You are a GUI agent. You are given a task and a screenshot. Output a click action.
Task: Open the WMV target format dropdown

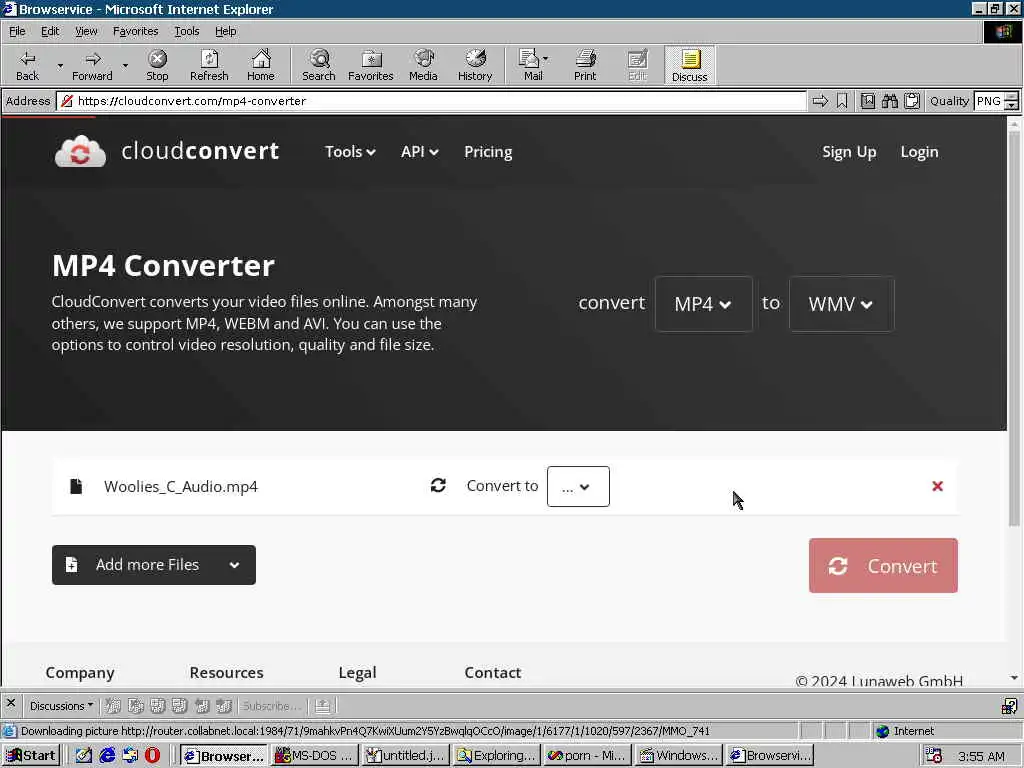pos(841,304)
